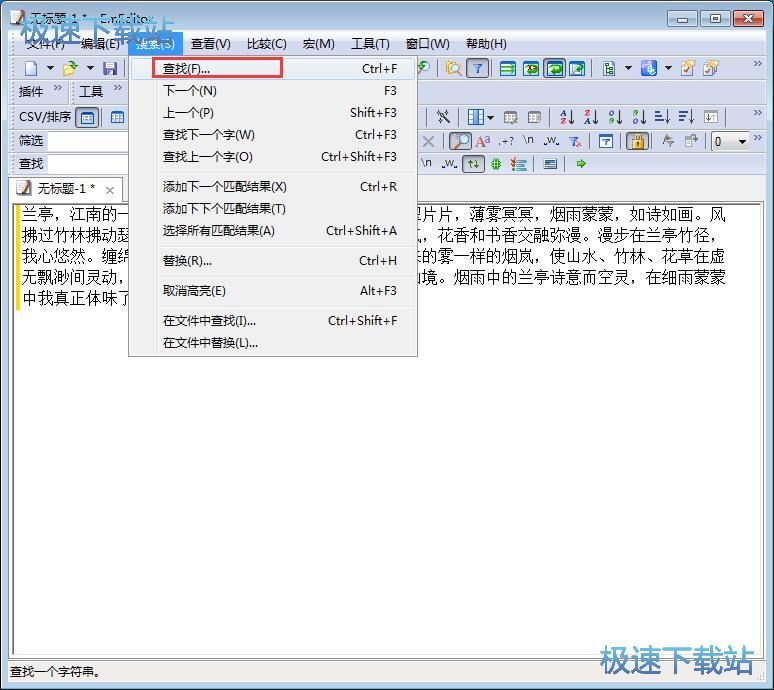Expand main toolbar overflow chevron at far right
The height and width of the screenshot is (690, 774).
[x=758, y=64]
